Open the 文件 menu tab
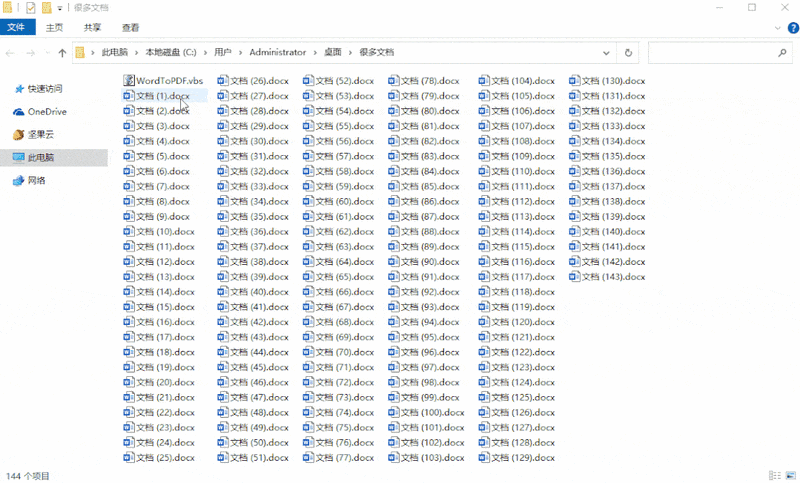Screen dimensions: 800x483 coord(17,28)
